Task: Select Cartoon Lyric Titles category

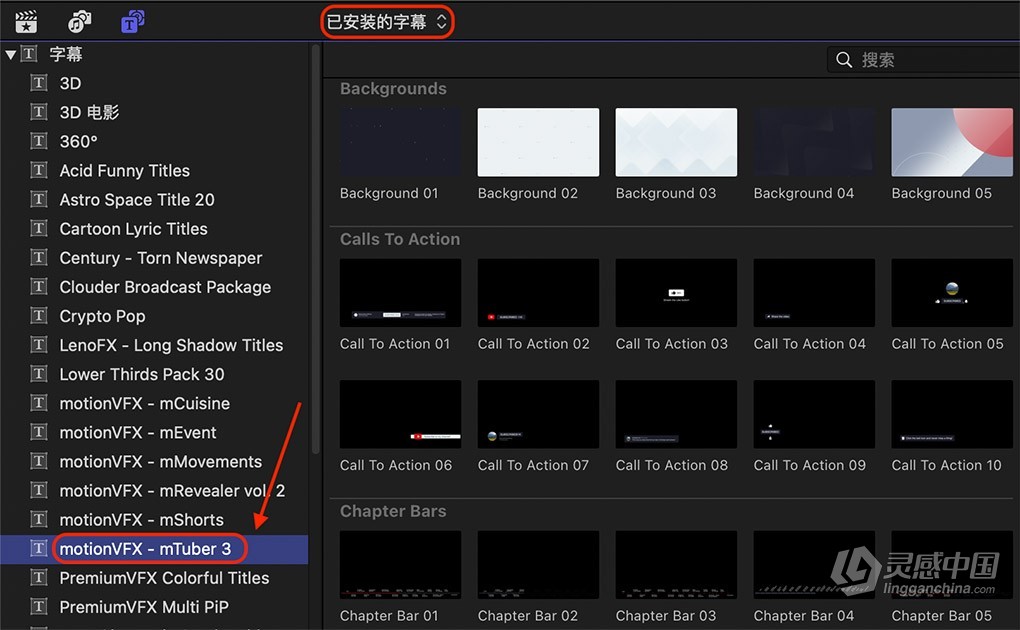Action: (133, 229)
